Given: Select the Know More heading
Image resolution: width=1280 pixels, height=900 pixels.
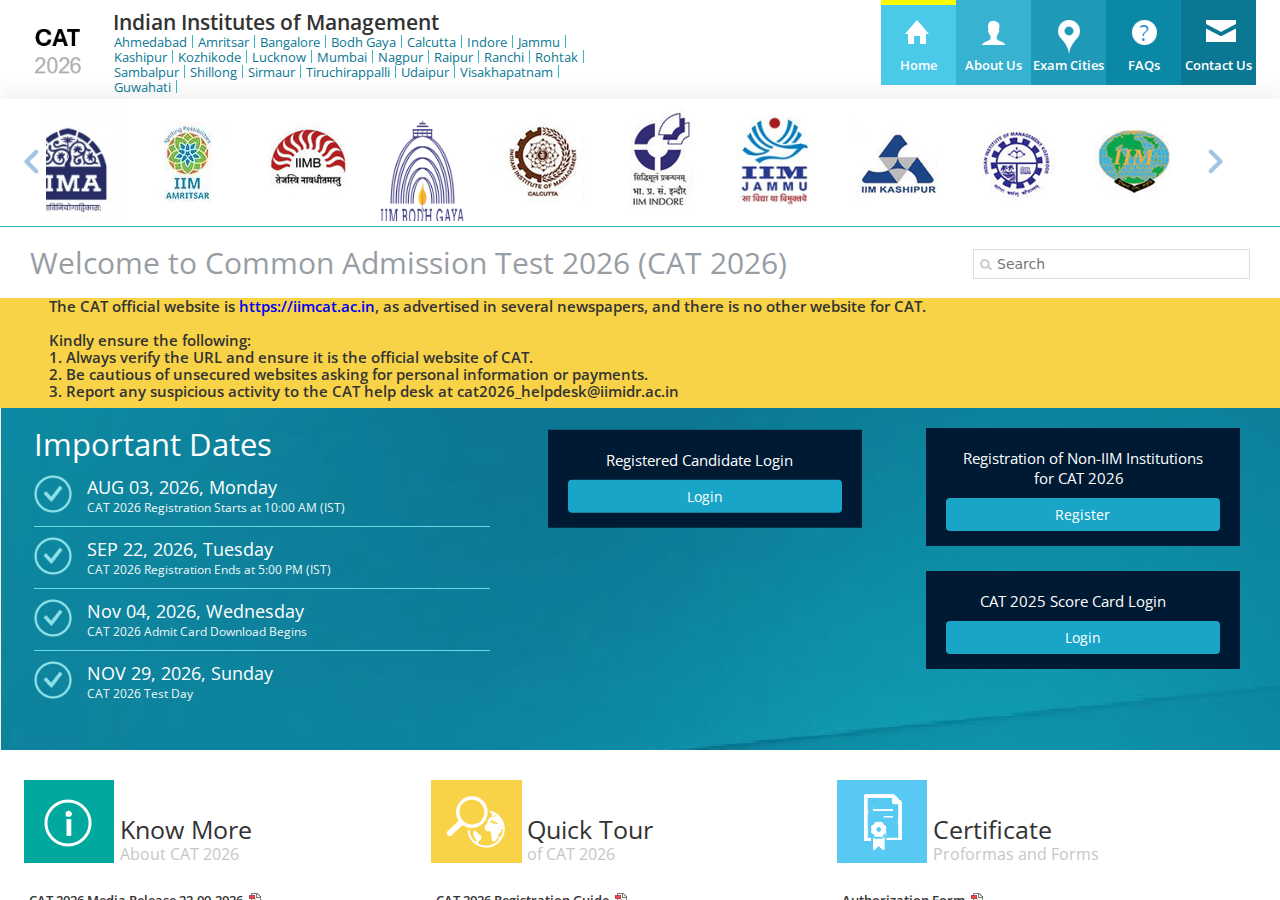Looking at the screenshot, I should (186, 830).
